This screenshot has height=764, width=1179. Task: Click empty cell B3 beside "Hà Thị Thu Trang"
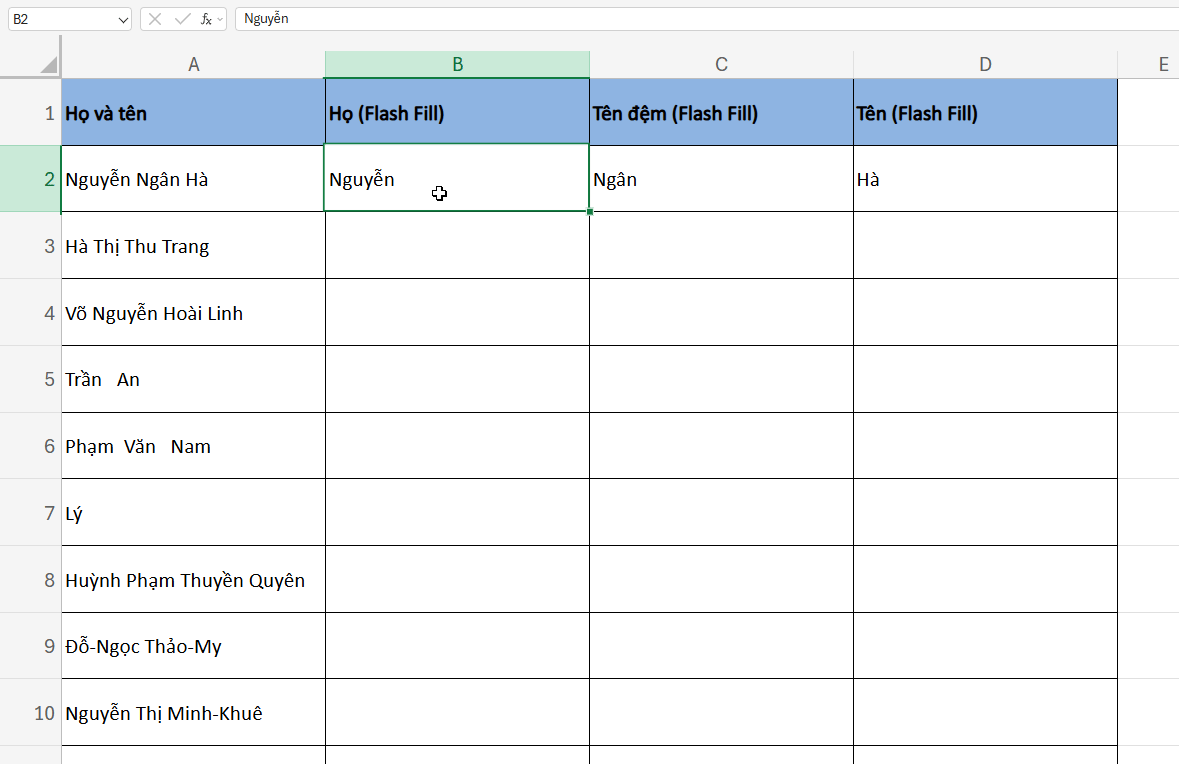[x=457, y=246]
